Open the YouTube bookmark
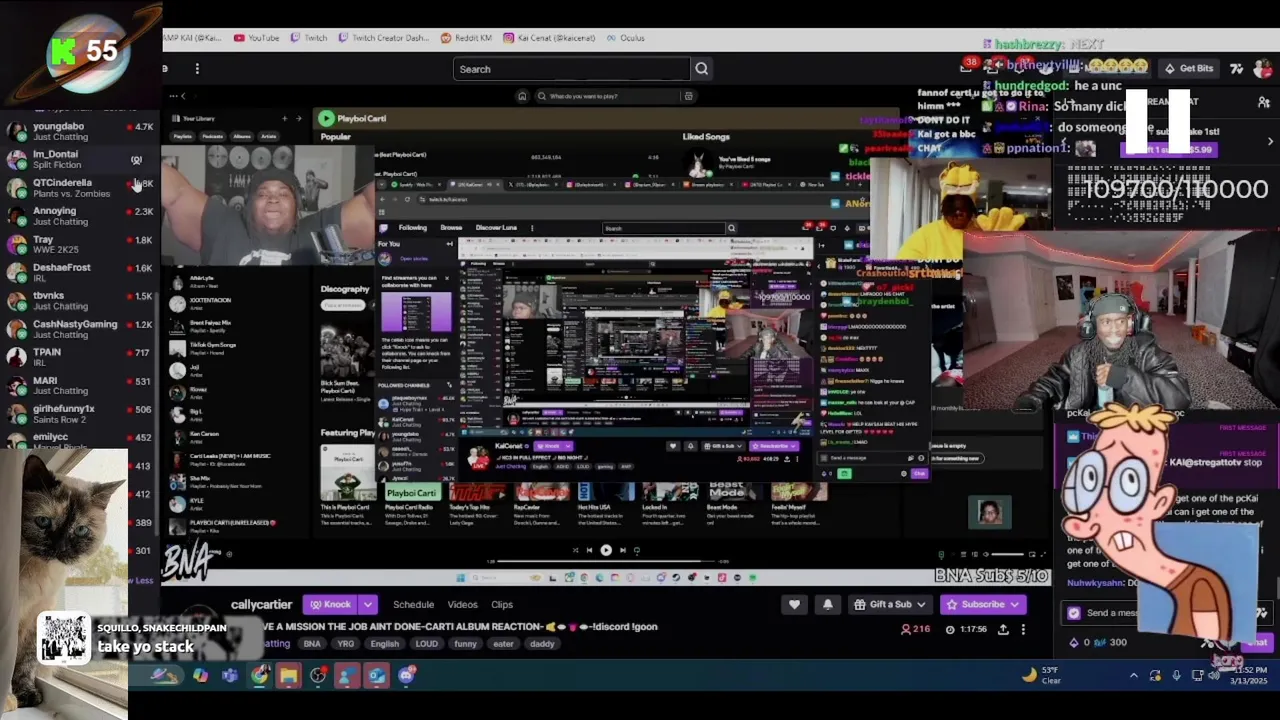 pos(257,38)
